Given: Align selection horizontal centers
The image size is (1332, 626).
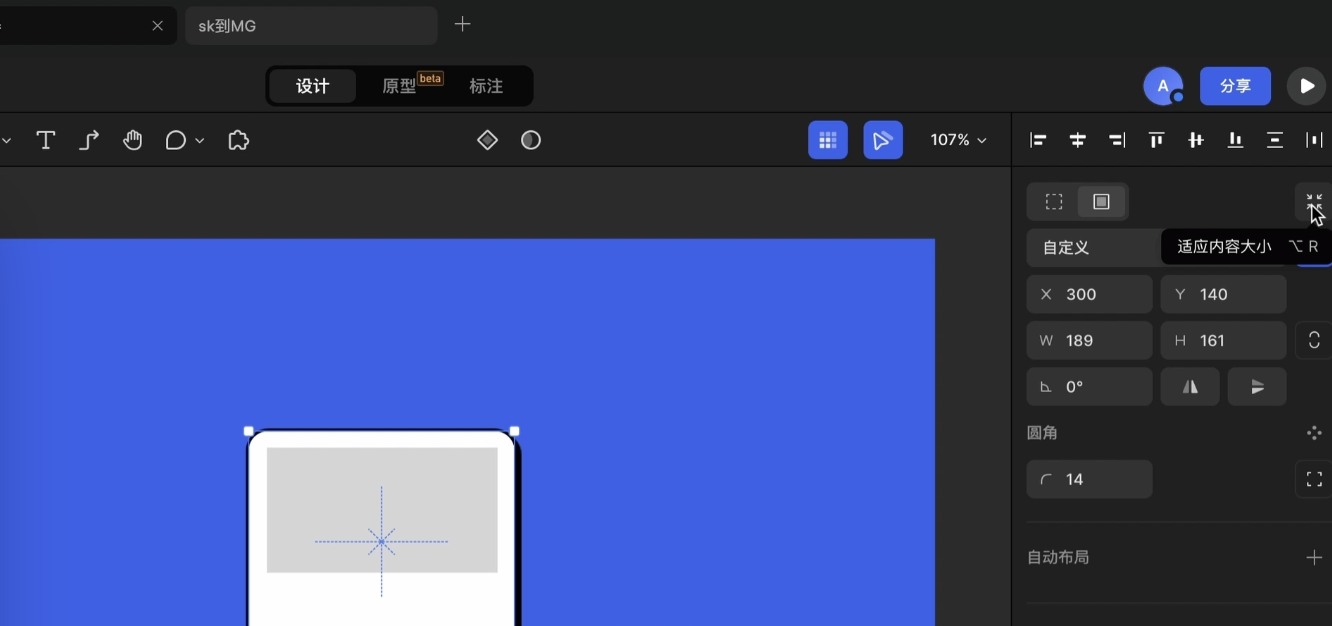Looking at the screenshot, I should (1077, 140).
